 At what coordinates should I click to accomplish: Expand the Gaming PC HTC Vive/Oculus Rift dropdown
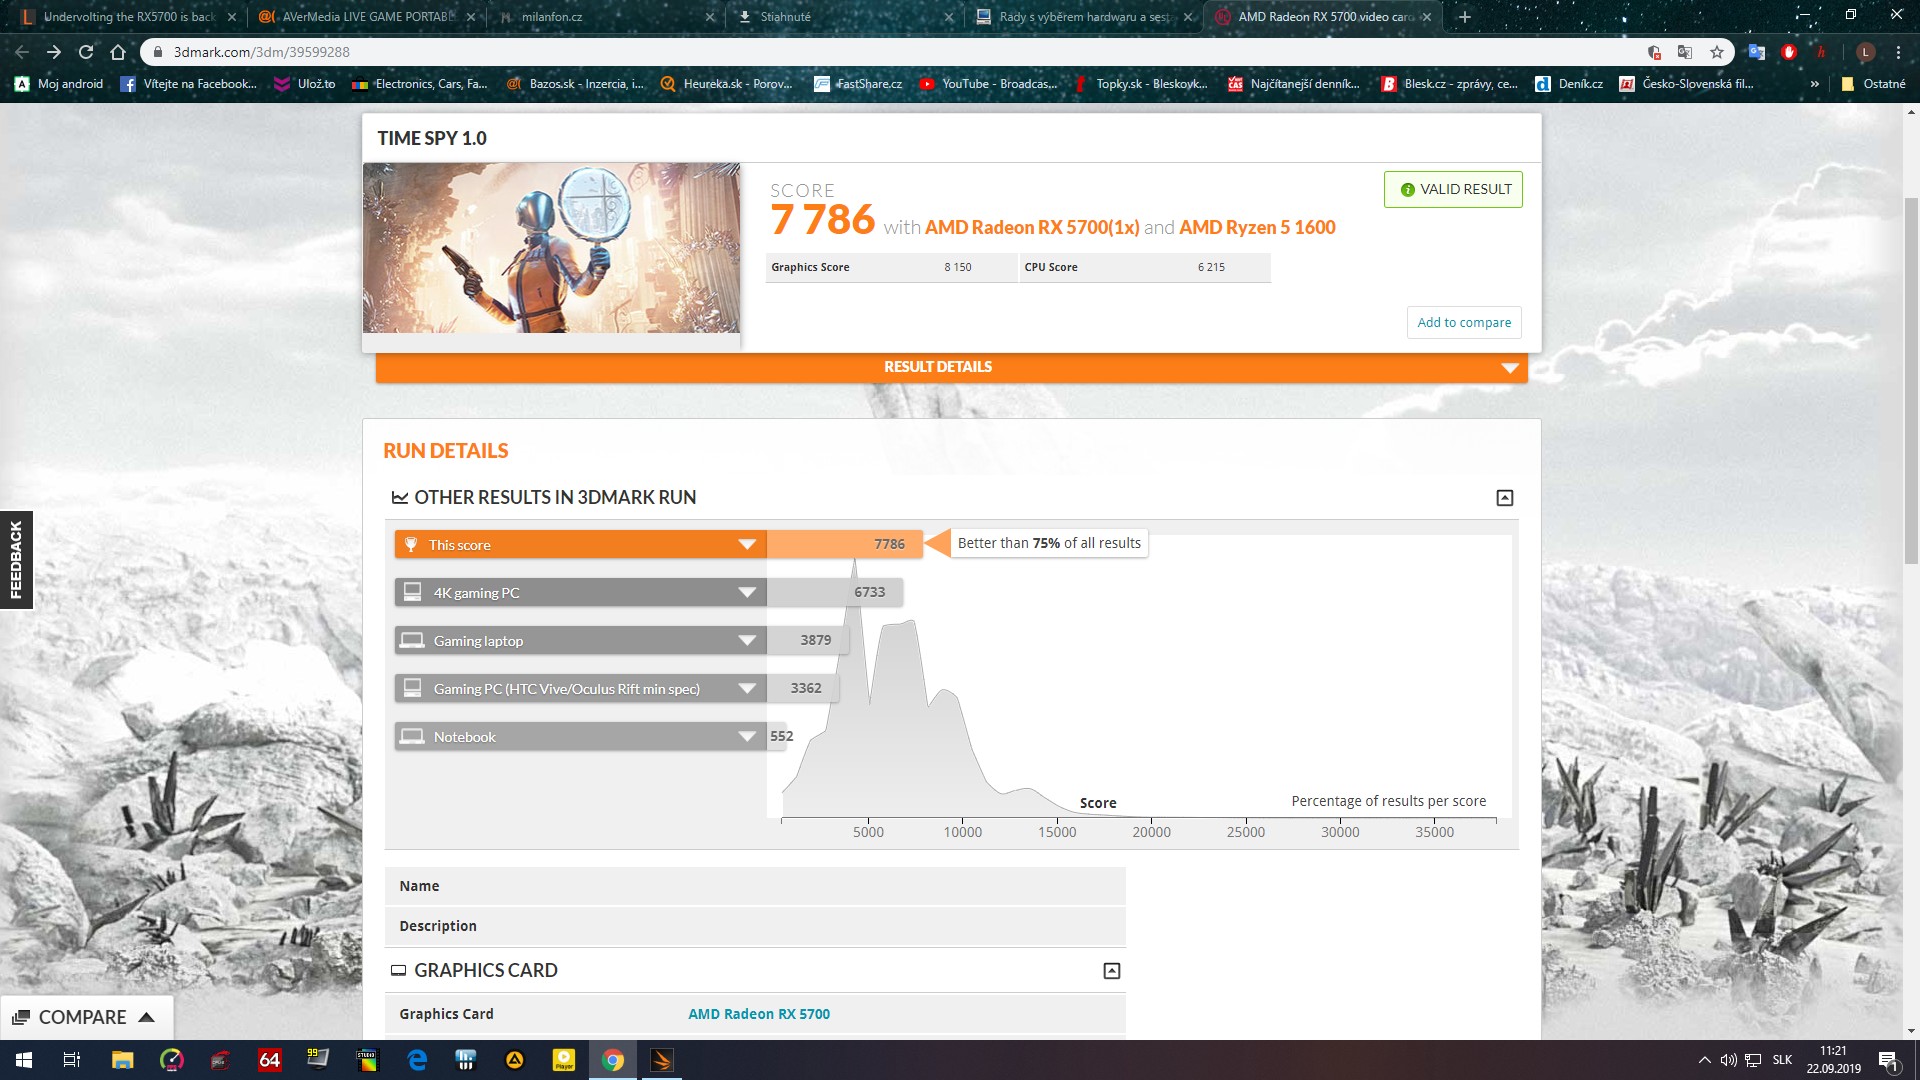click(747, 689)
